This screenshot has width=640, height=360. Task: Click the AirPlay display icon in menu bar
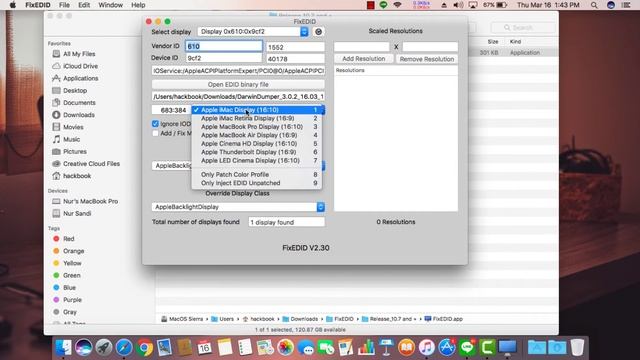click(473, 5)
